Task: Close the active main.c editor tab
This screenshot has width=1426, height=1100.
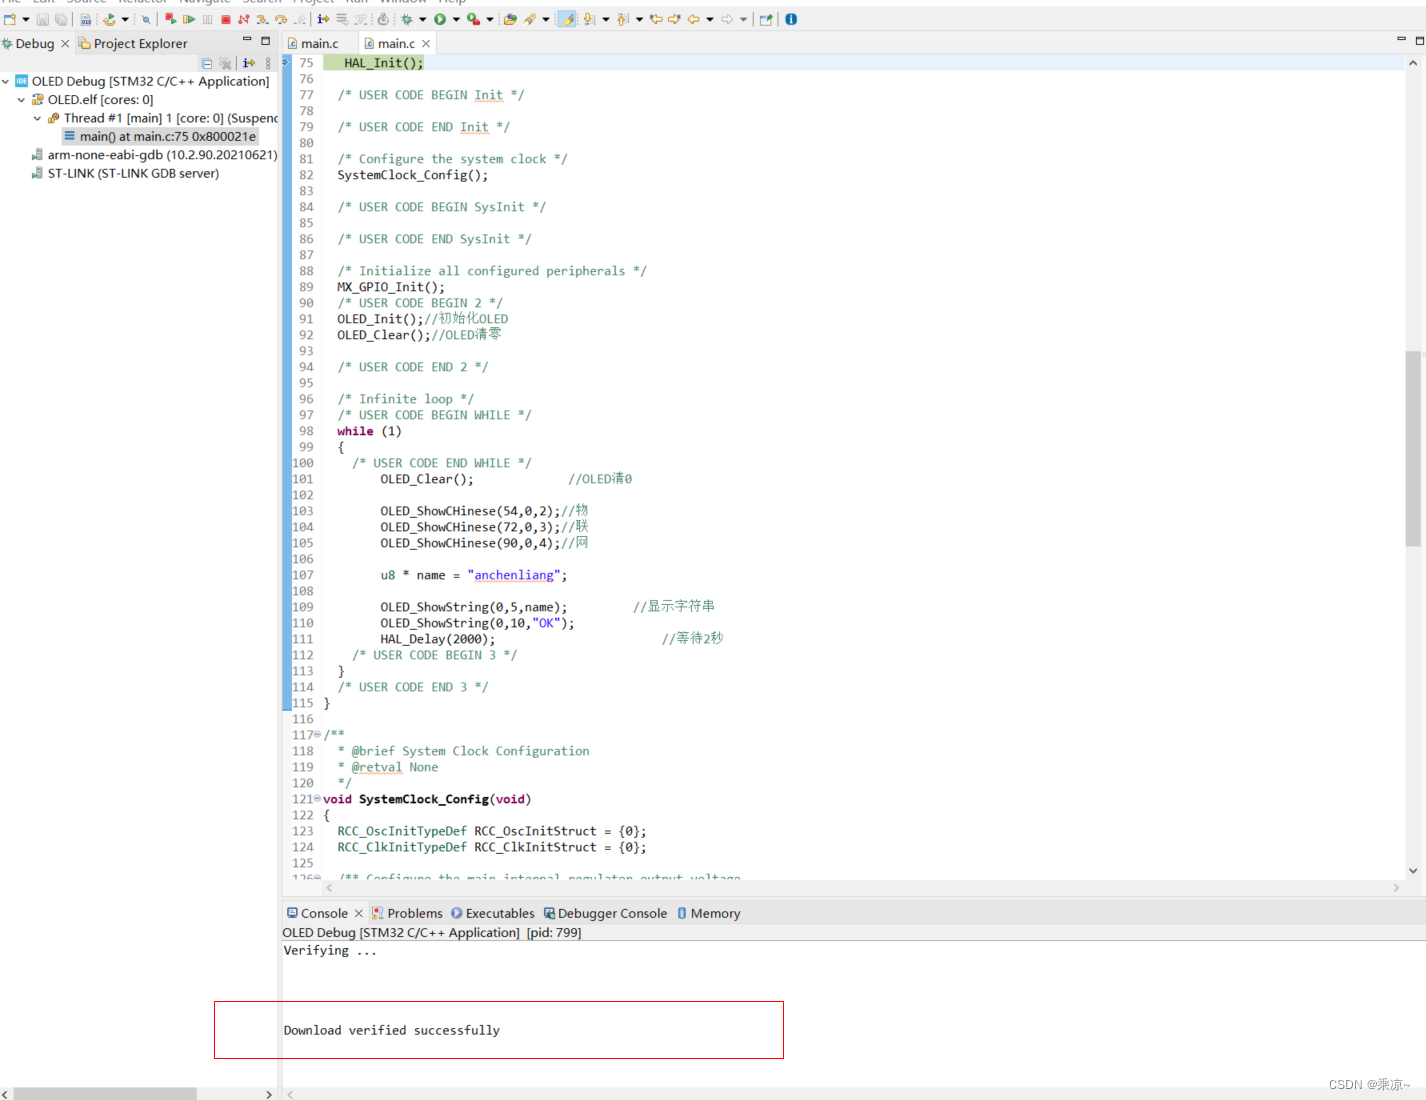Action: tap(426, 44)
